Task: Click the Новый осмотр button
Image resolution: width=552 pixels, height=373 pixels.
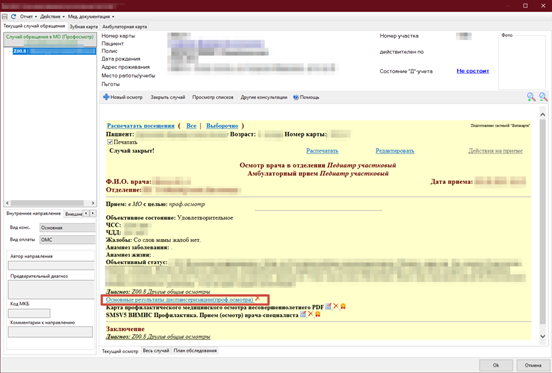Action: [x=123, y=97]
